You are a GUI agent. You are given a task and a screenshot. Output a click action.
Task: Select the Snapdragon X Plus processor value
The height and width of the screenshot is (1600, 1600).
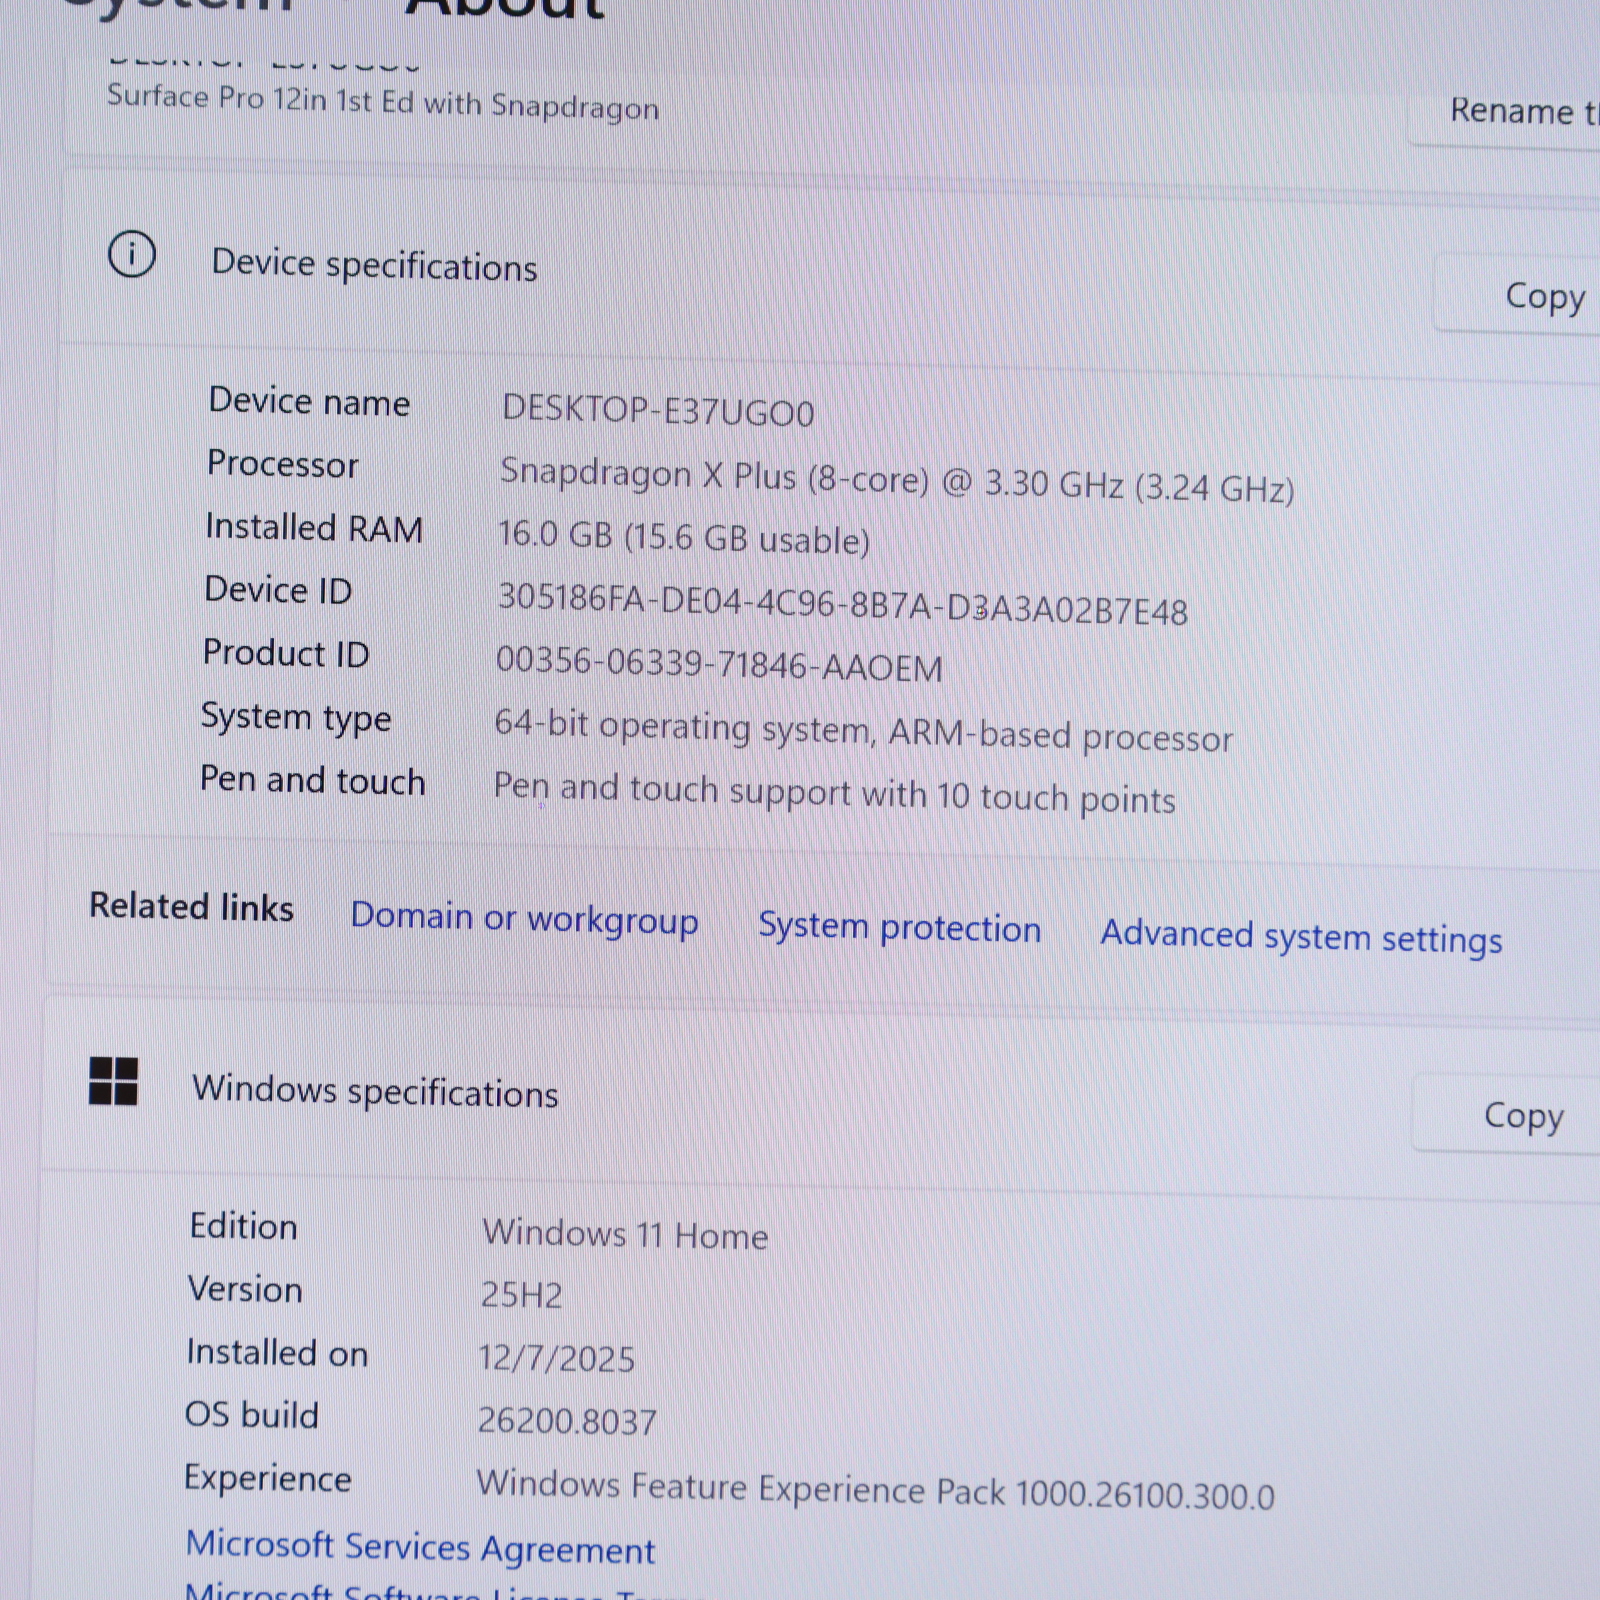pos(897,479)
